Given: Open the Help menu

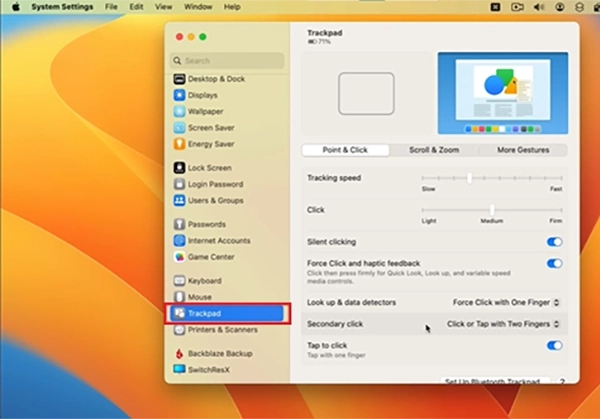Looking at the screenshot, I should (x=232, y=7).
